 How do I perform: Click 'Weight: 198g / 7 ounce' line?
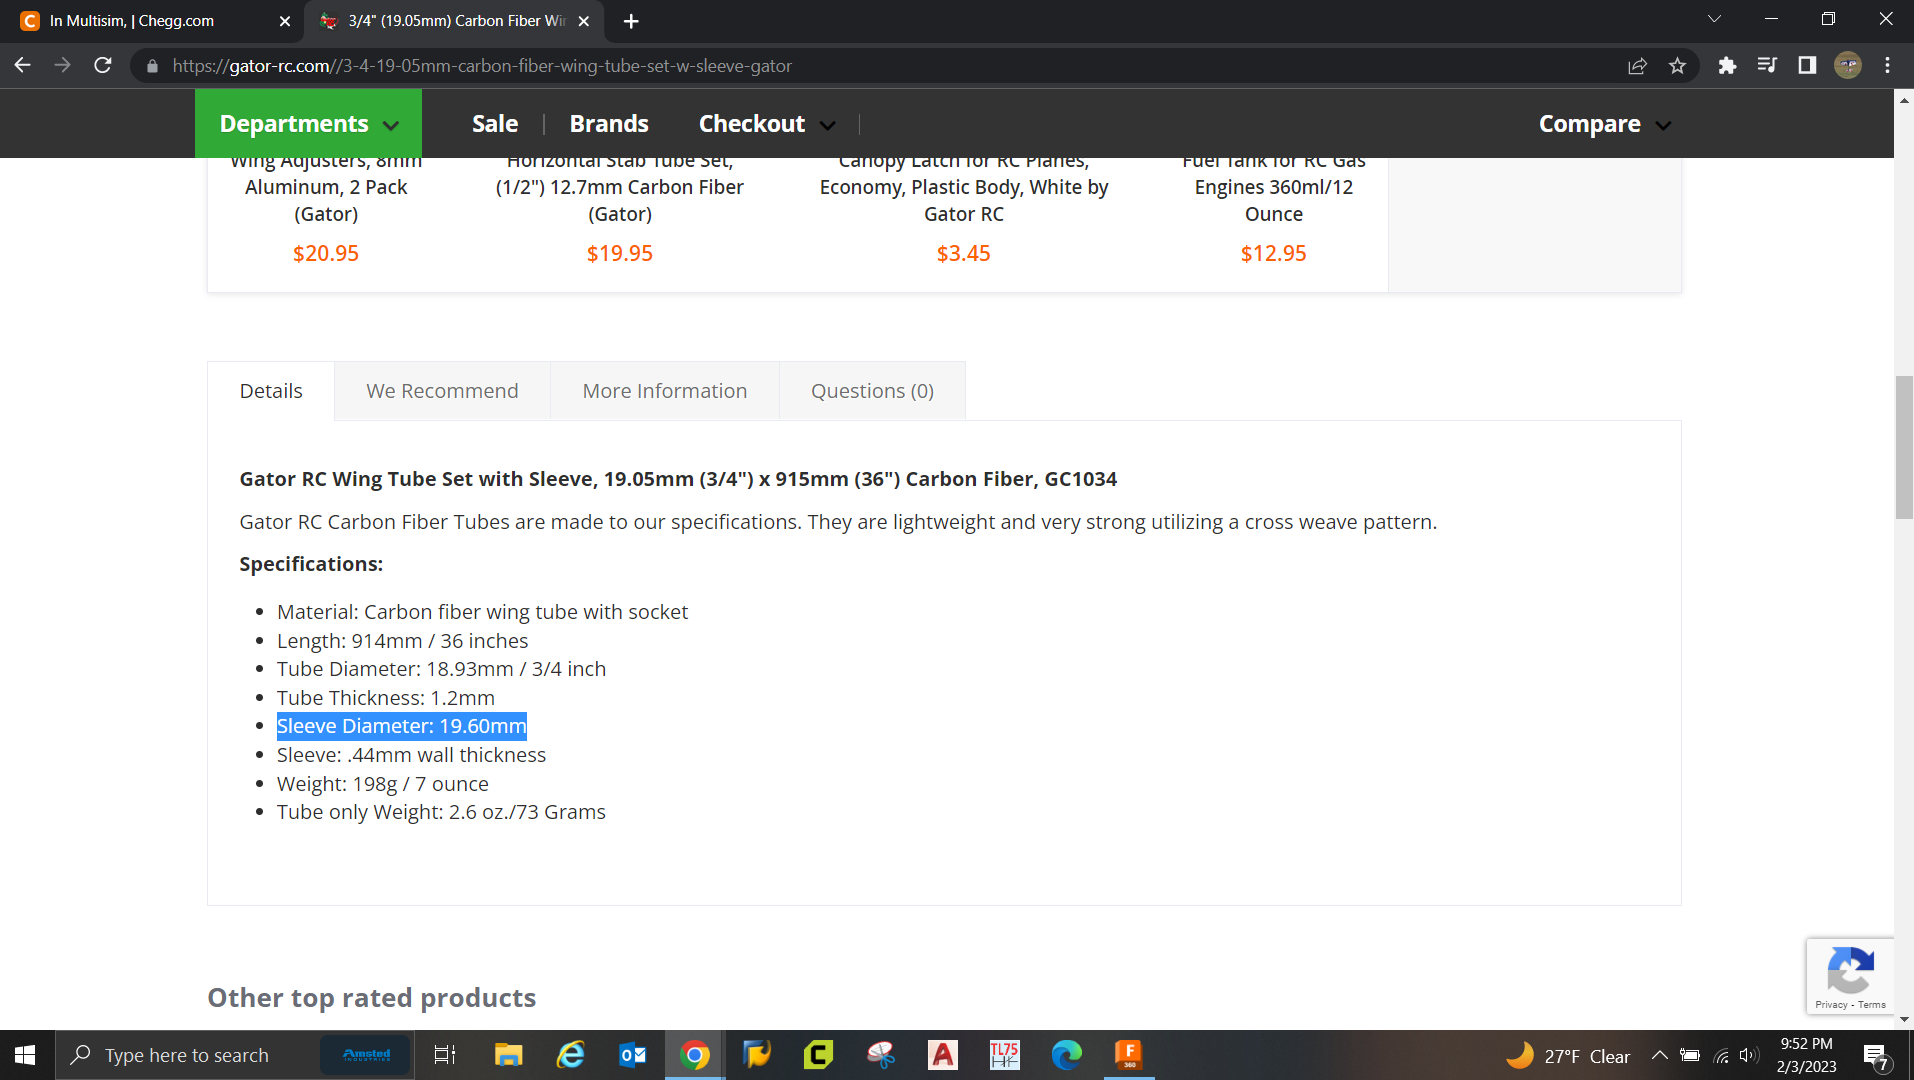click(x=383, y=784)
